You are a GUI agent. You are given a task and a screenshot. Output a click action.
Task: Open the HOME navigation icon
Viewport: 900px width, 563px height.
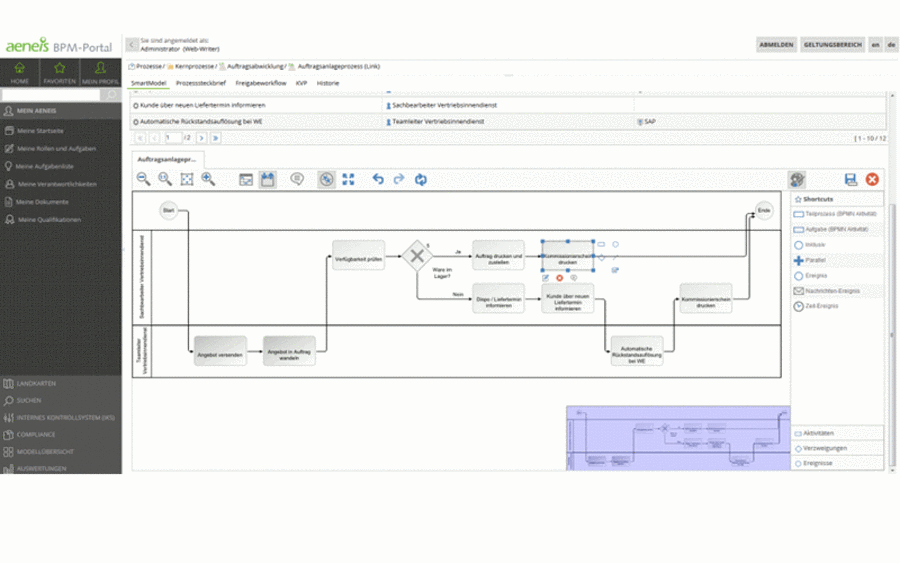tap(20, 73)
